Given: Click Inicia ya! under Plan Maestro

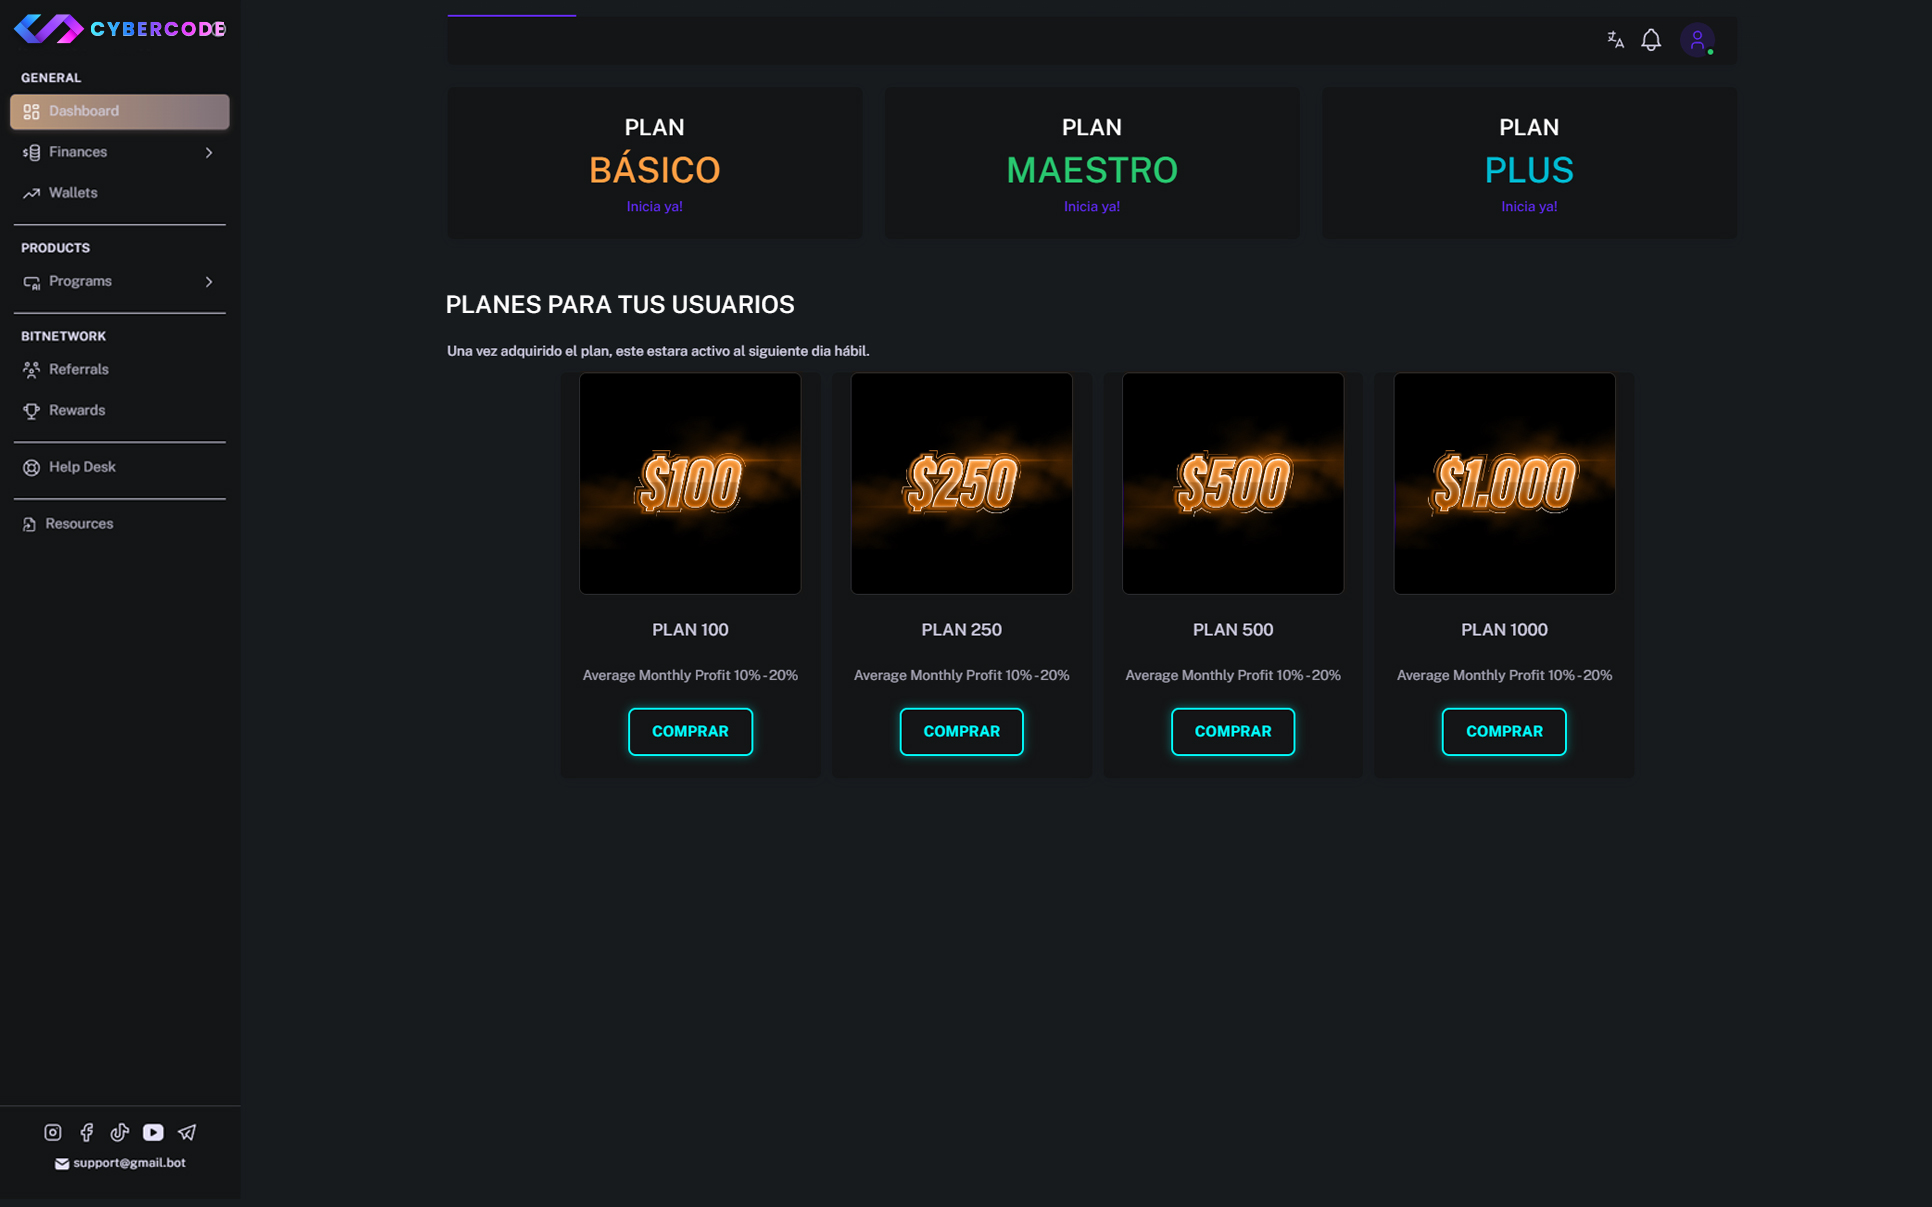Looking at the screenshot, I should [x=1091, y=207].
